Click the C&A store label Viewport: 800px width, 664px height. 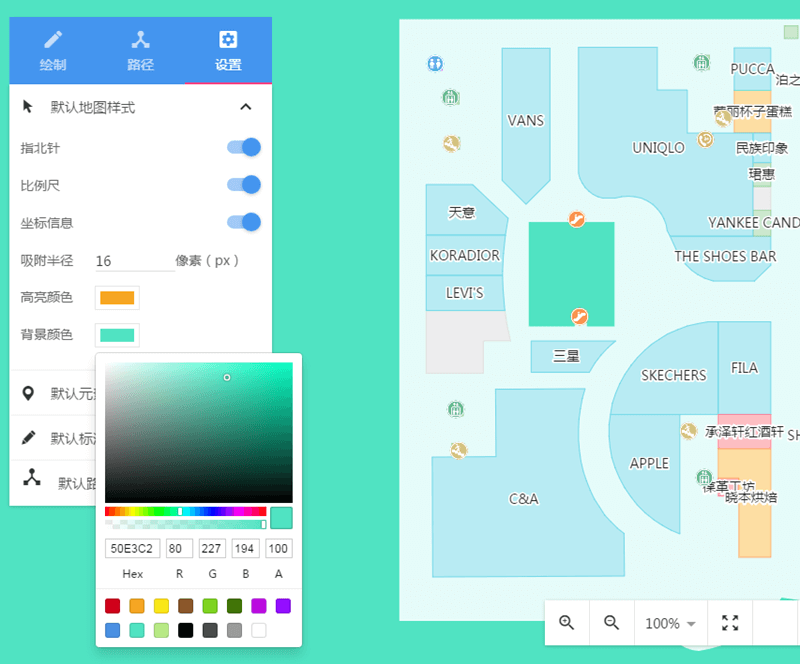pos(523,499)
